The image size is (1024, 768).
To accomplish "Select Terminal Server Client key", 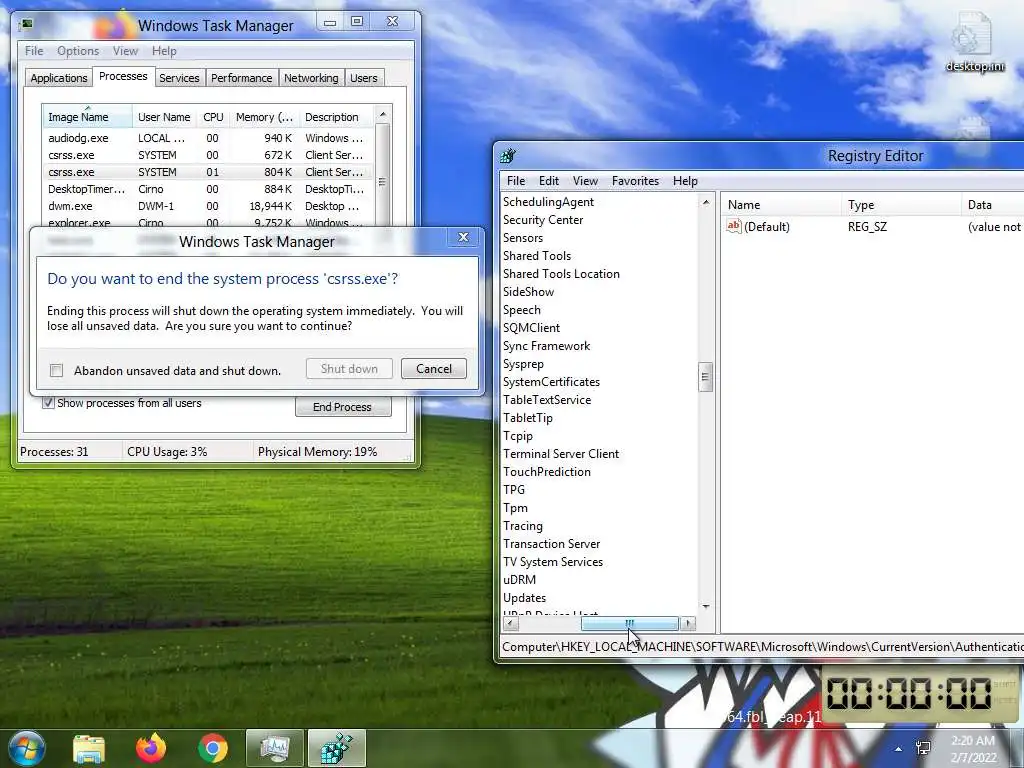I will [561, 453].
